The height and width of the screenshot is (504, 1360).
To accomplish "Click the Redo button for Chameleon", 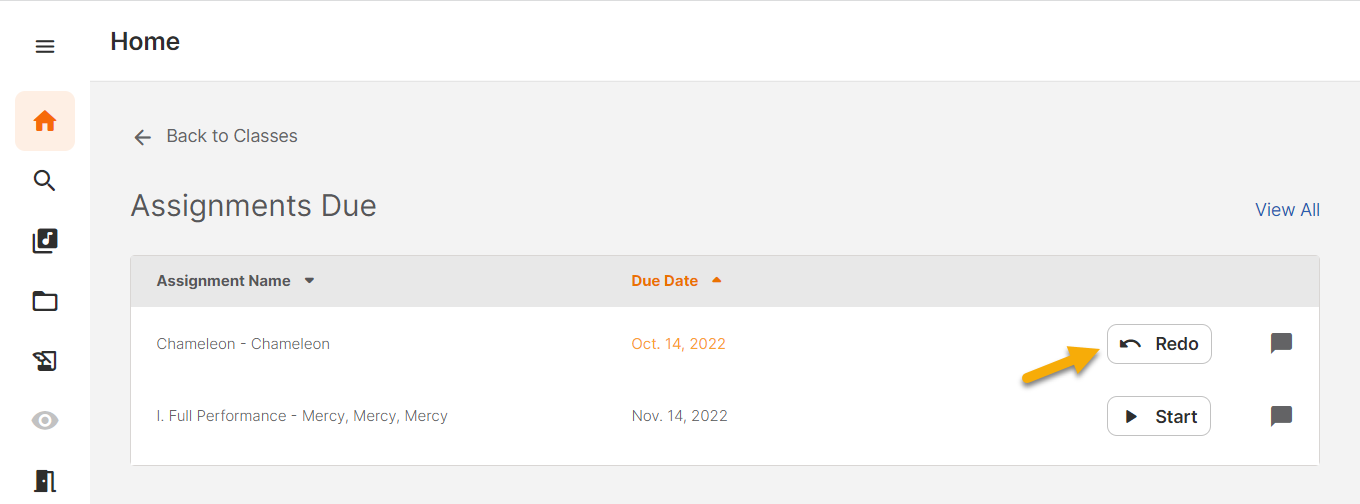I will (1159, 344).
